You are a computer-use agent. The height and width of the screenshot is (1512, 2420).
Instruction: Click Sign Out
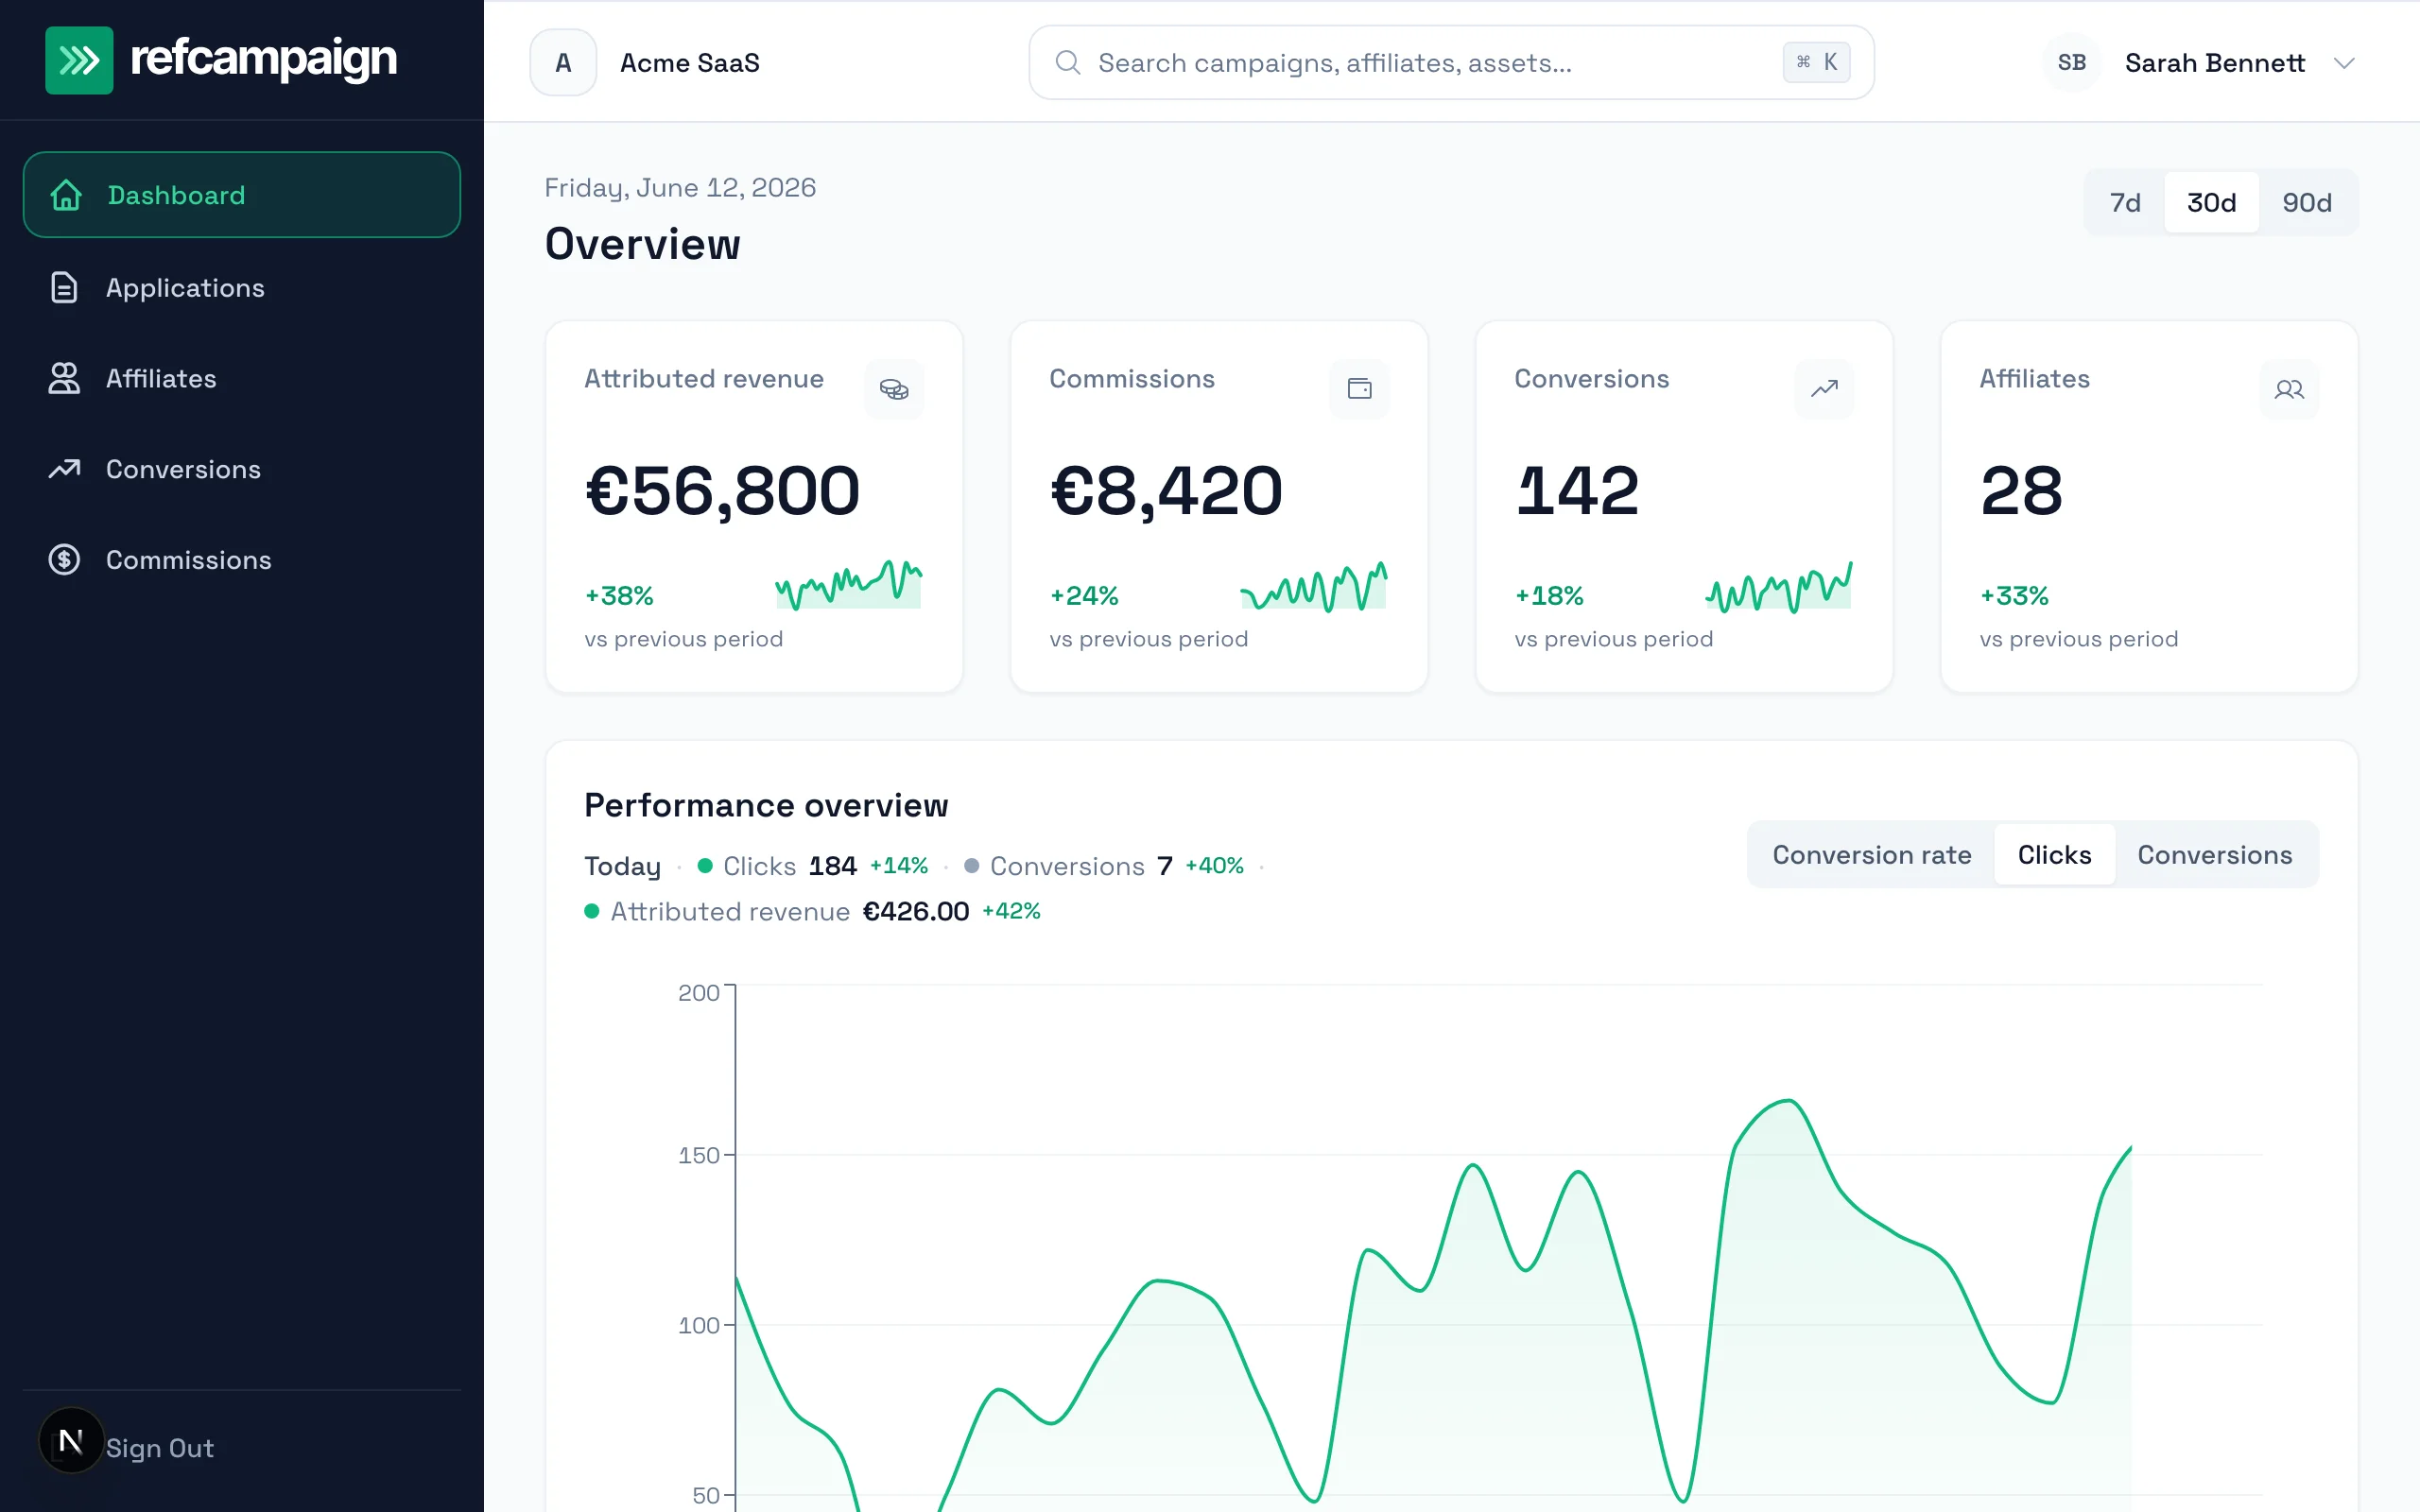(x=160, y=1448)
